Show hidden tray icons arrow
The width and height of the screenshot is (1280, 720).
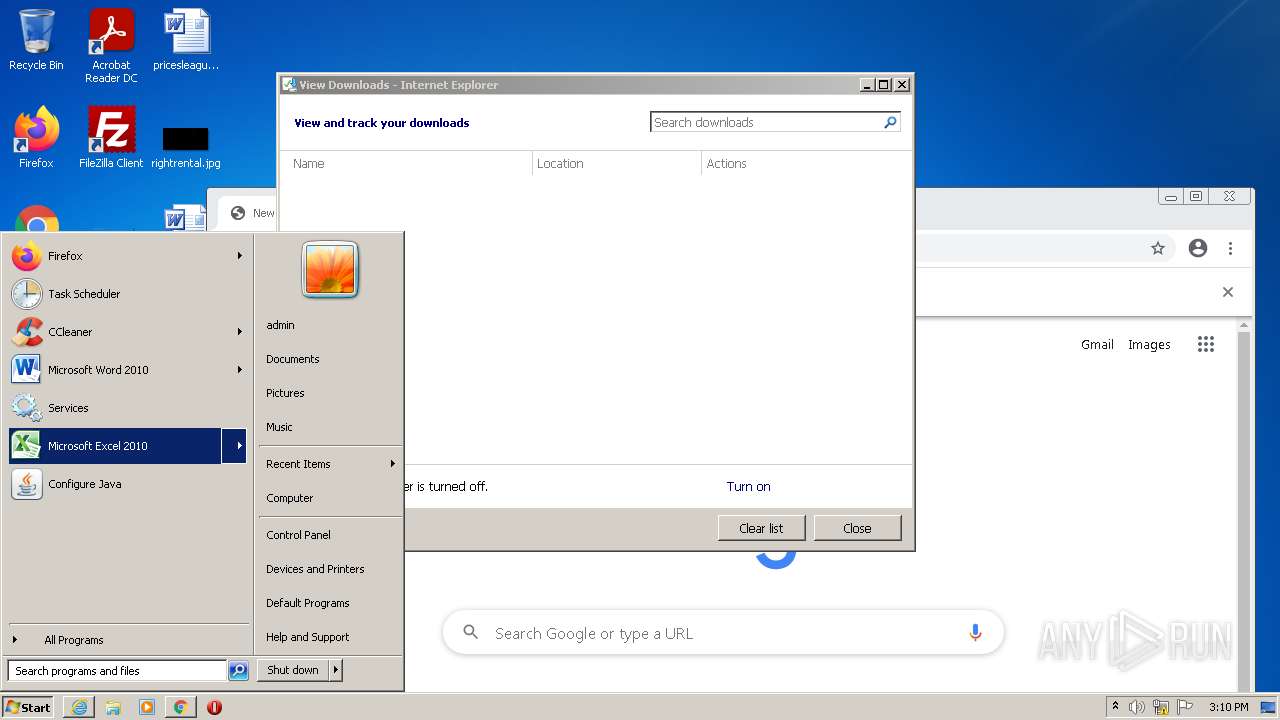coord(1116,707)
